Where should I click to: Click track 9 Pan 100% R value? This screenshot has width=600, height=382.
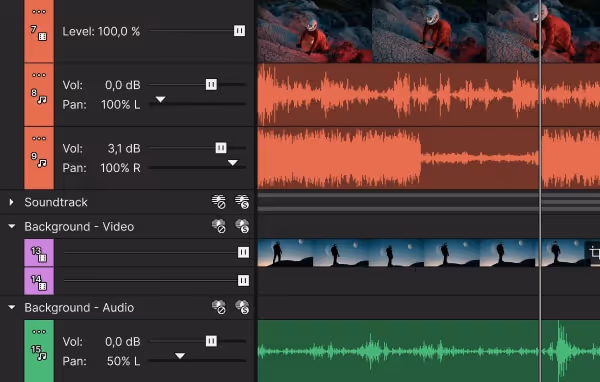click(120, 168)
